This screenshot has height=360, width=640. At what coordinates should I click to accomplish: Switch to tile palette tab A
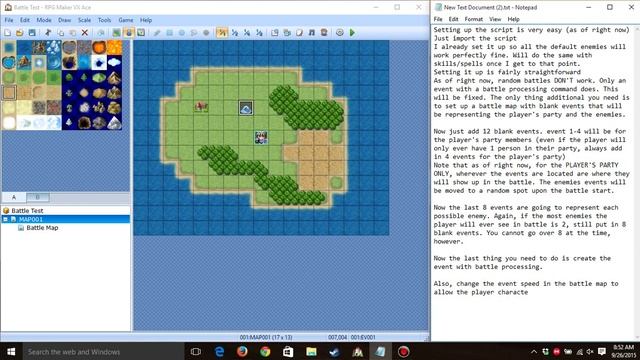tap(14, 198)
